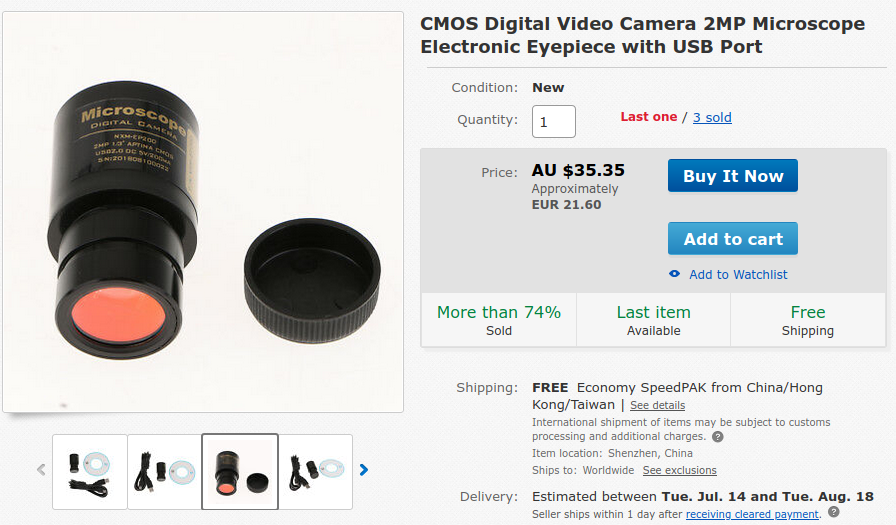Open the 3 sold link
The width and height of the screenshot is (896, 525).
point(712,117)
